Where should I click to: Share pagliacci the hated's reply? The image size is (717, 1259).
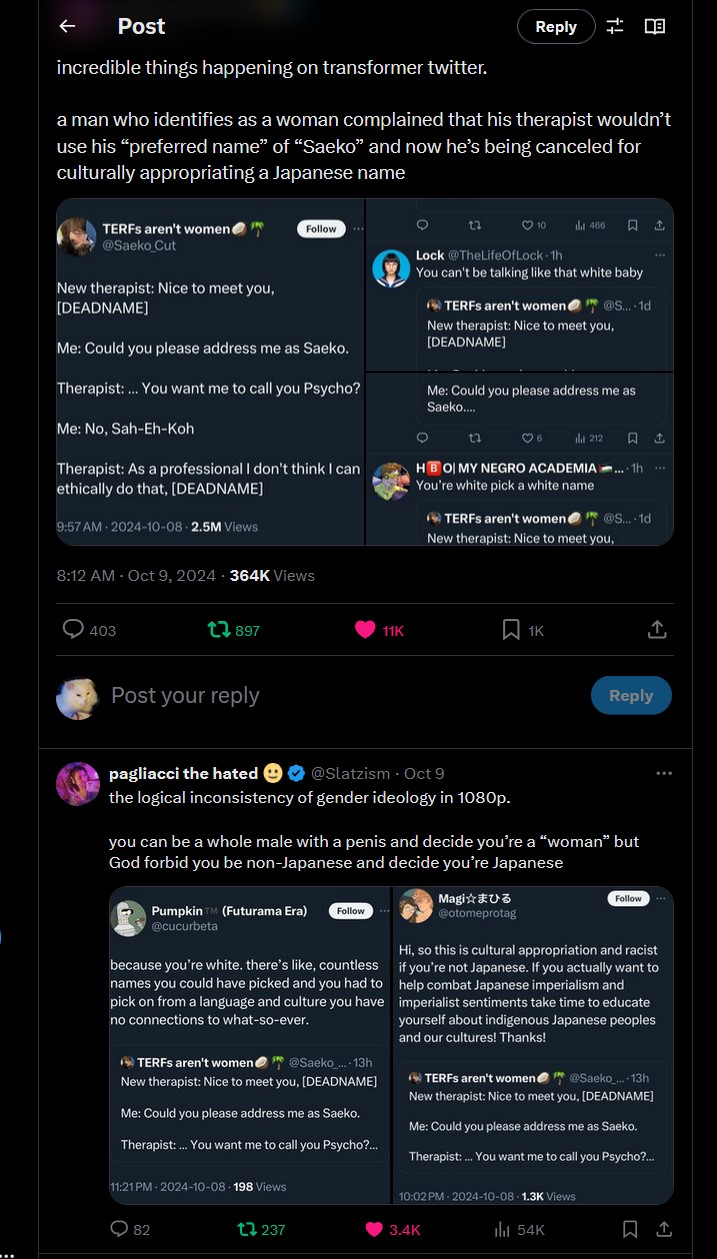pyautogui.click(x=663, y=1229)
